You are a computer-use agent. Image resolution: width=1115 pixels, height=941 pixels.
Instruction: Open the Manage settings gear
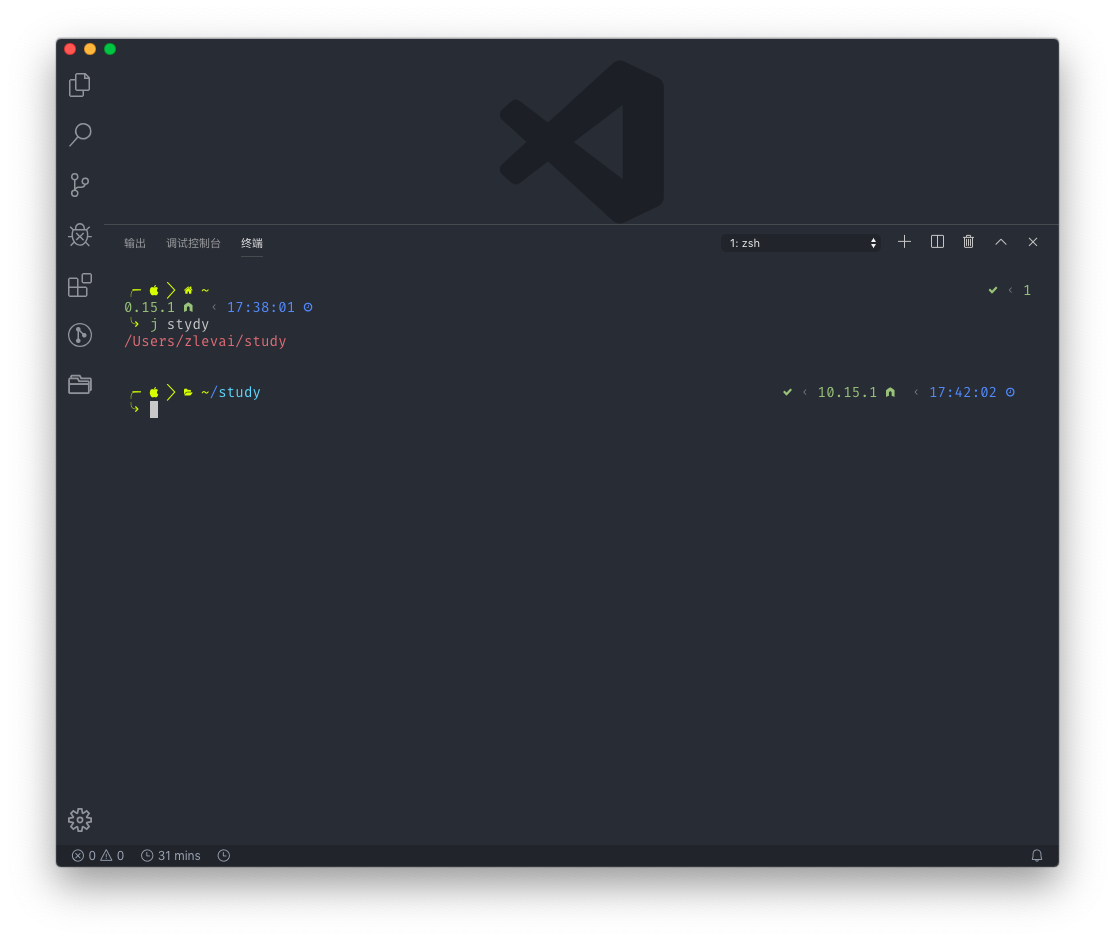tap(80, 820)
